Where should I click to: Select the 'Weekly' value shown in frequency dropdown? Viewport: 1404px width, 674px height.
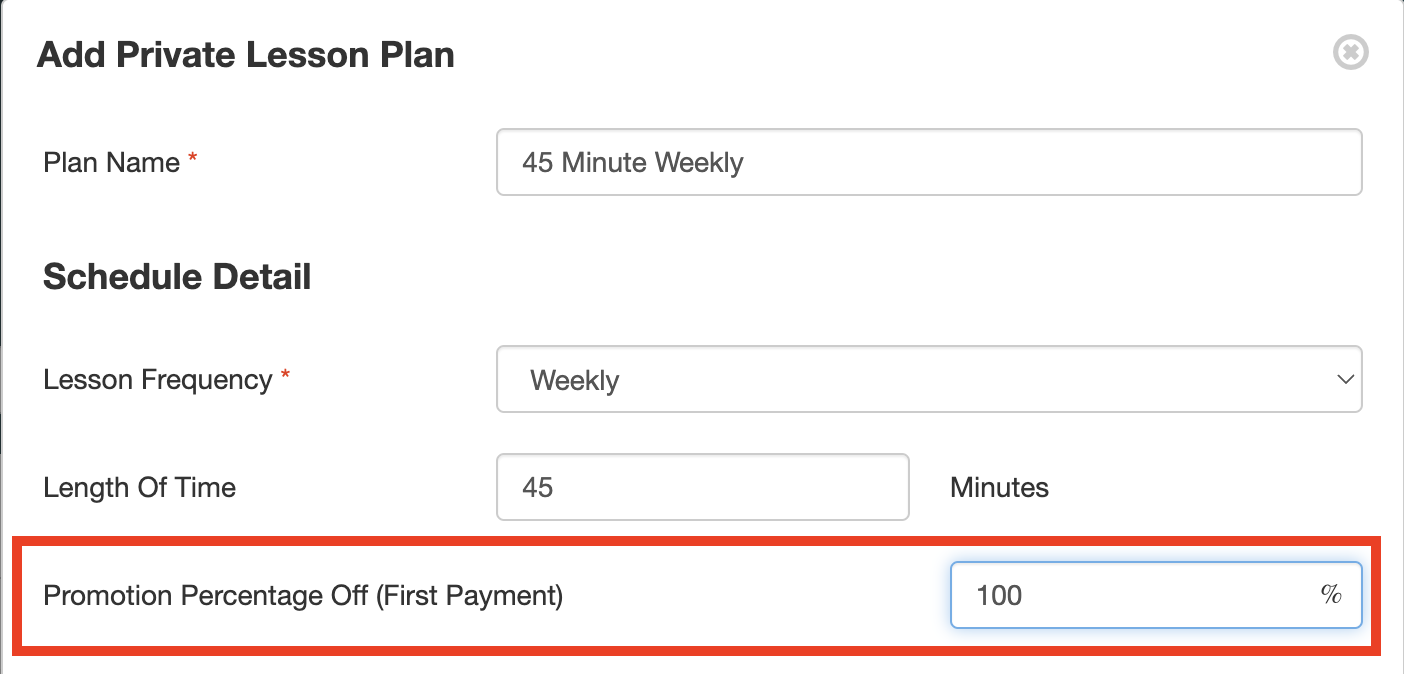pyautogui.click(x=575, y=381)
